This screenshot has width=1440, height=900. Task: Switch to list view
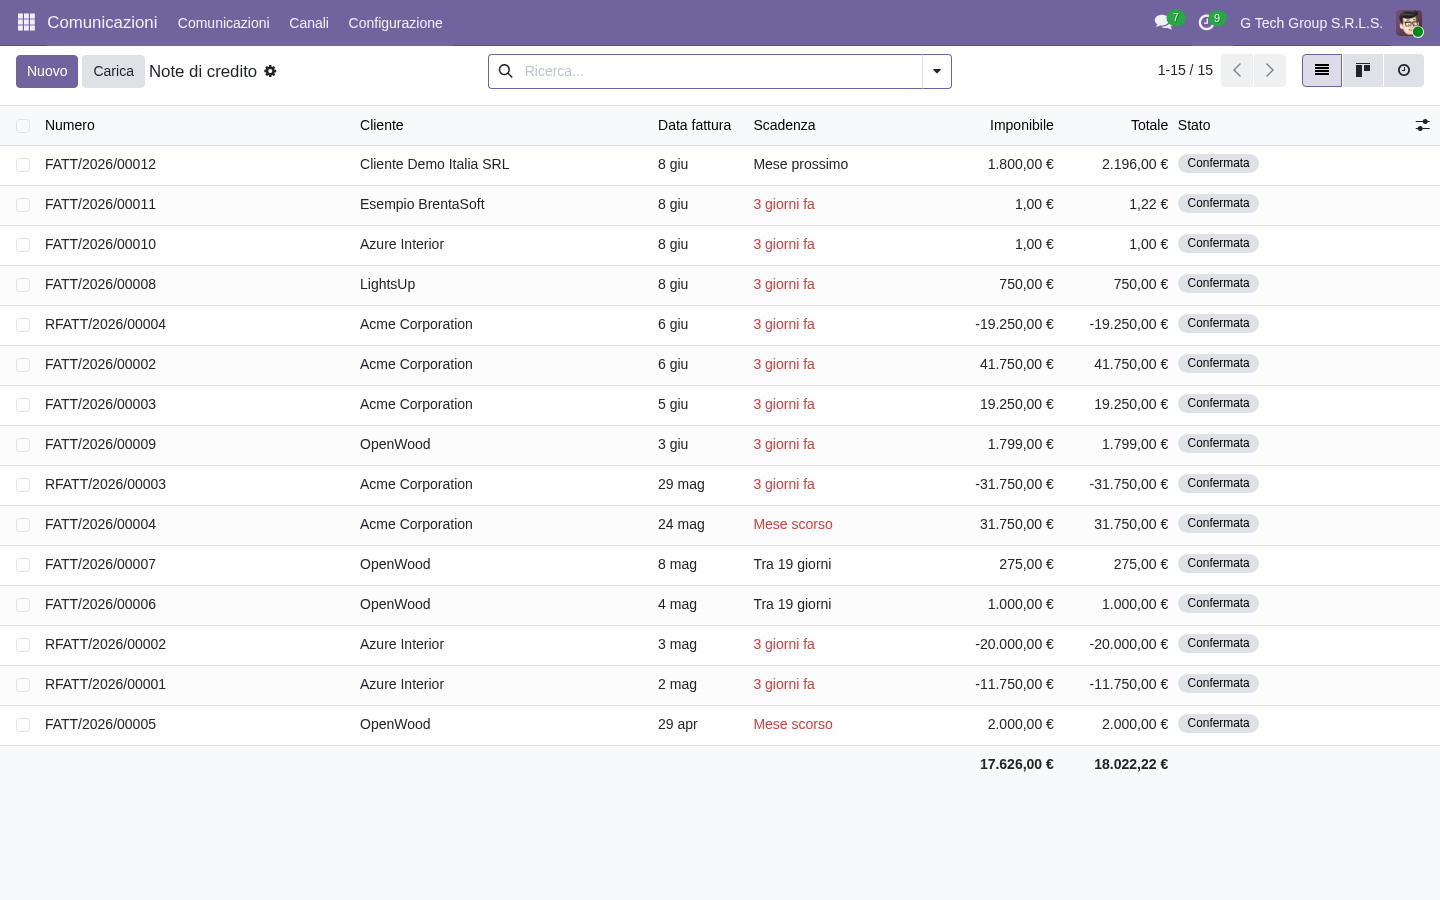[x=1322, y=71]
